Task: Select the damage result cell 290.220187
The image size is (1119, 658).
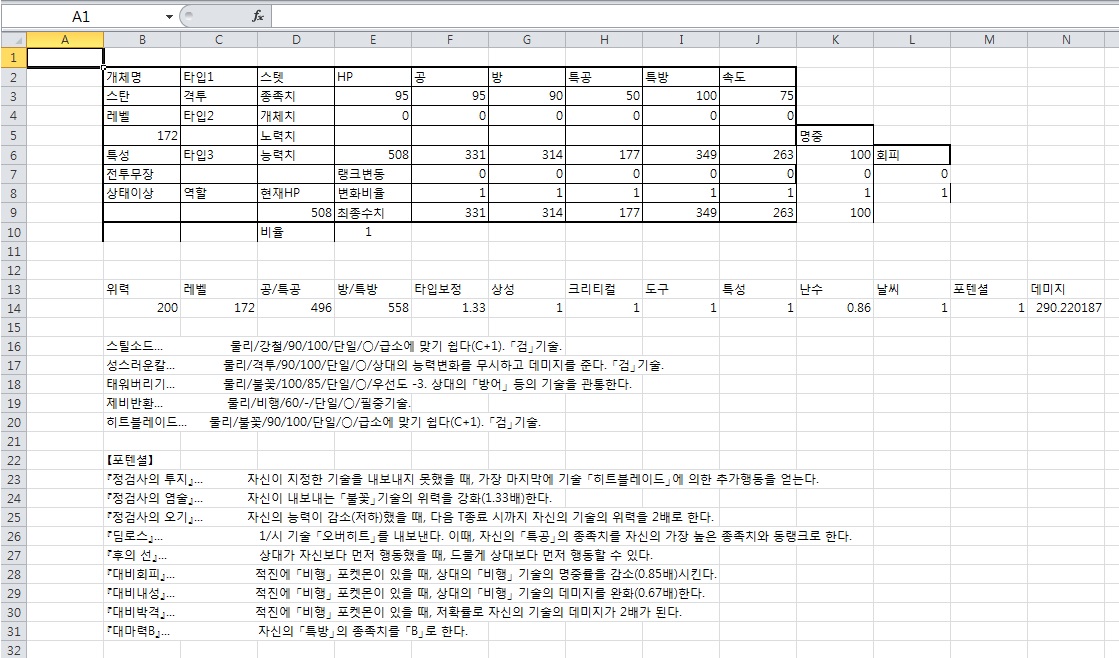Action: tap(1066, 308)
